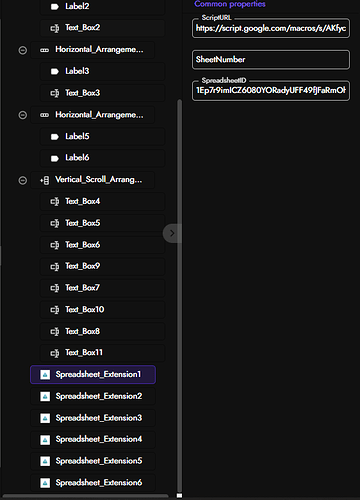
Task: Select Label2 in the component tree
Action: click(x=102, y=6)
